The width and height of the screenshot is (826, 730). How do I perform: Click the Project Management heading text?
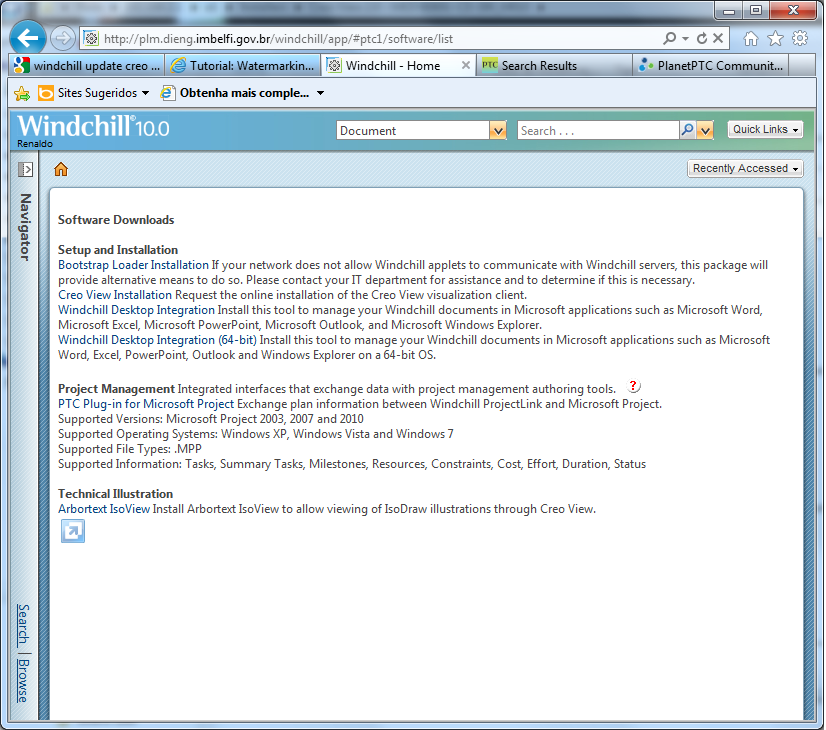pyautogui.click(x=116, y=389)
